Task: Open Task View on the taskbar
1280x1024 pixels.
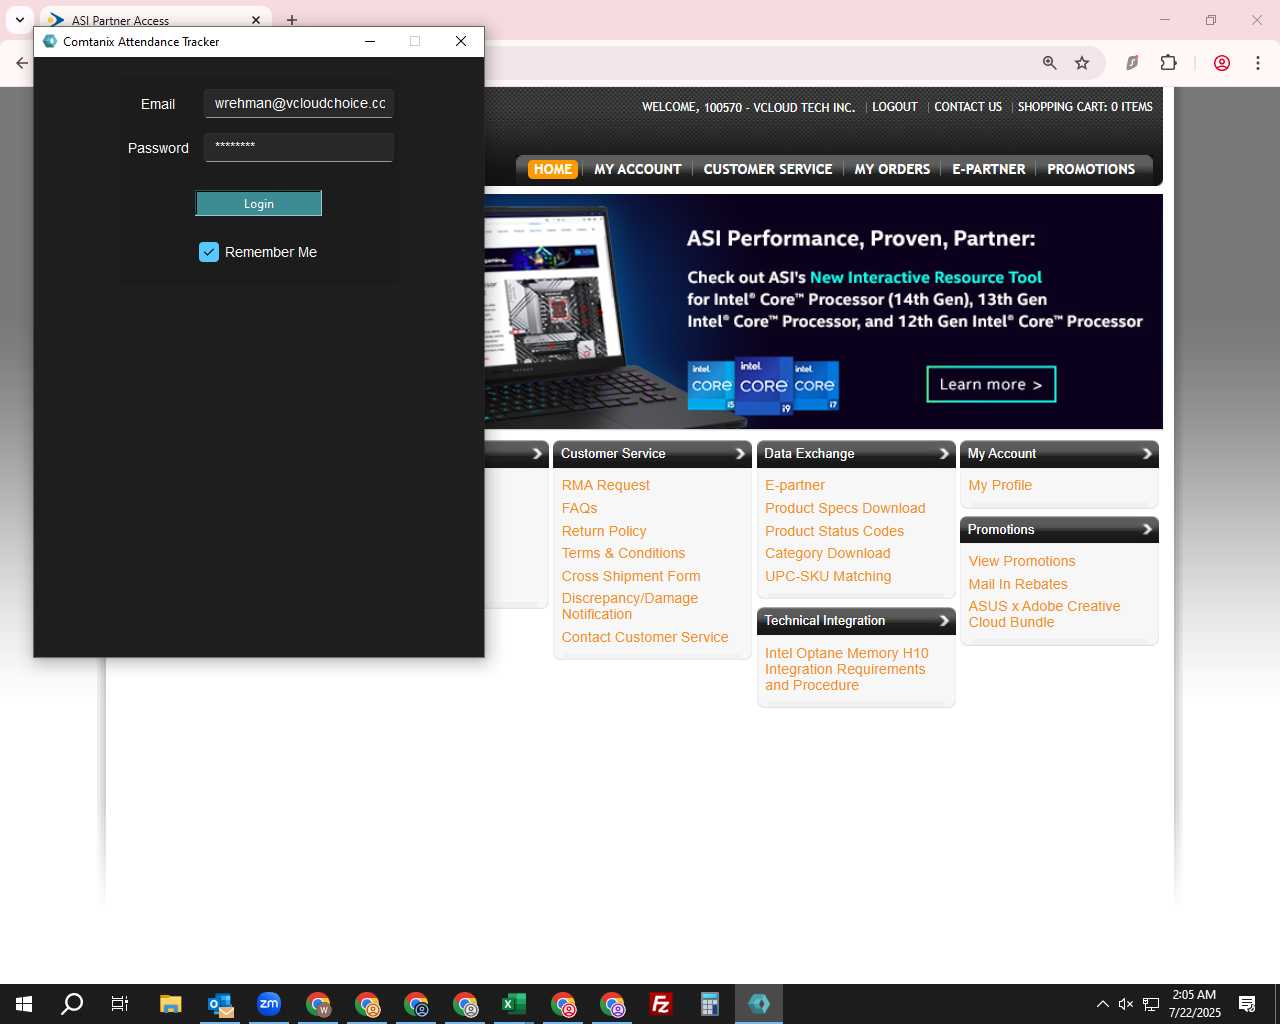Action: coord(120,1004)
